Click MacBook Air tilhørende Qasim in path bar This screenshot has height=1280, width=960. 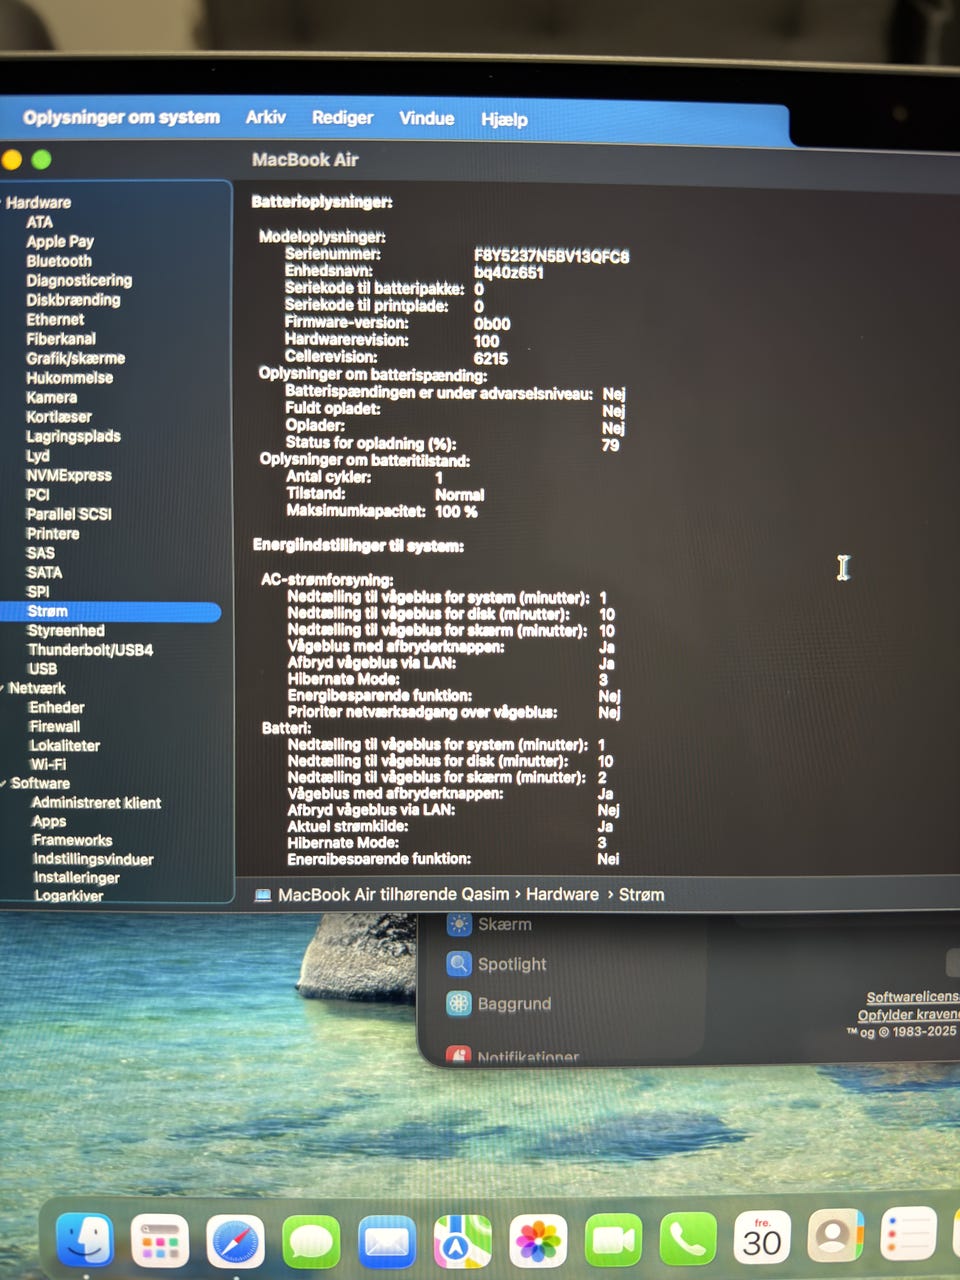pos(393,894)
